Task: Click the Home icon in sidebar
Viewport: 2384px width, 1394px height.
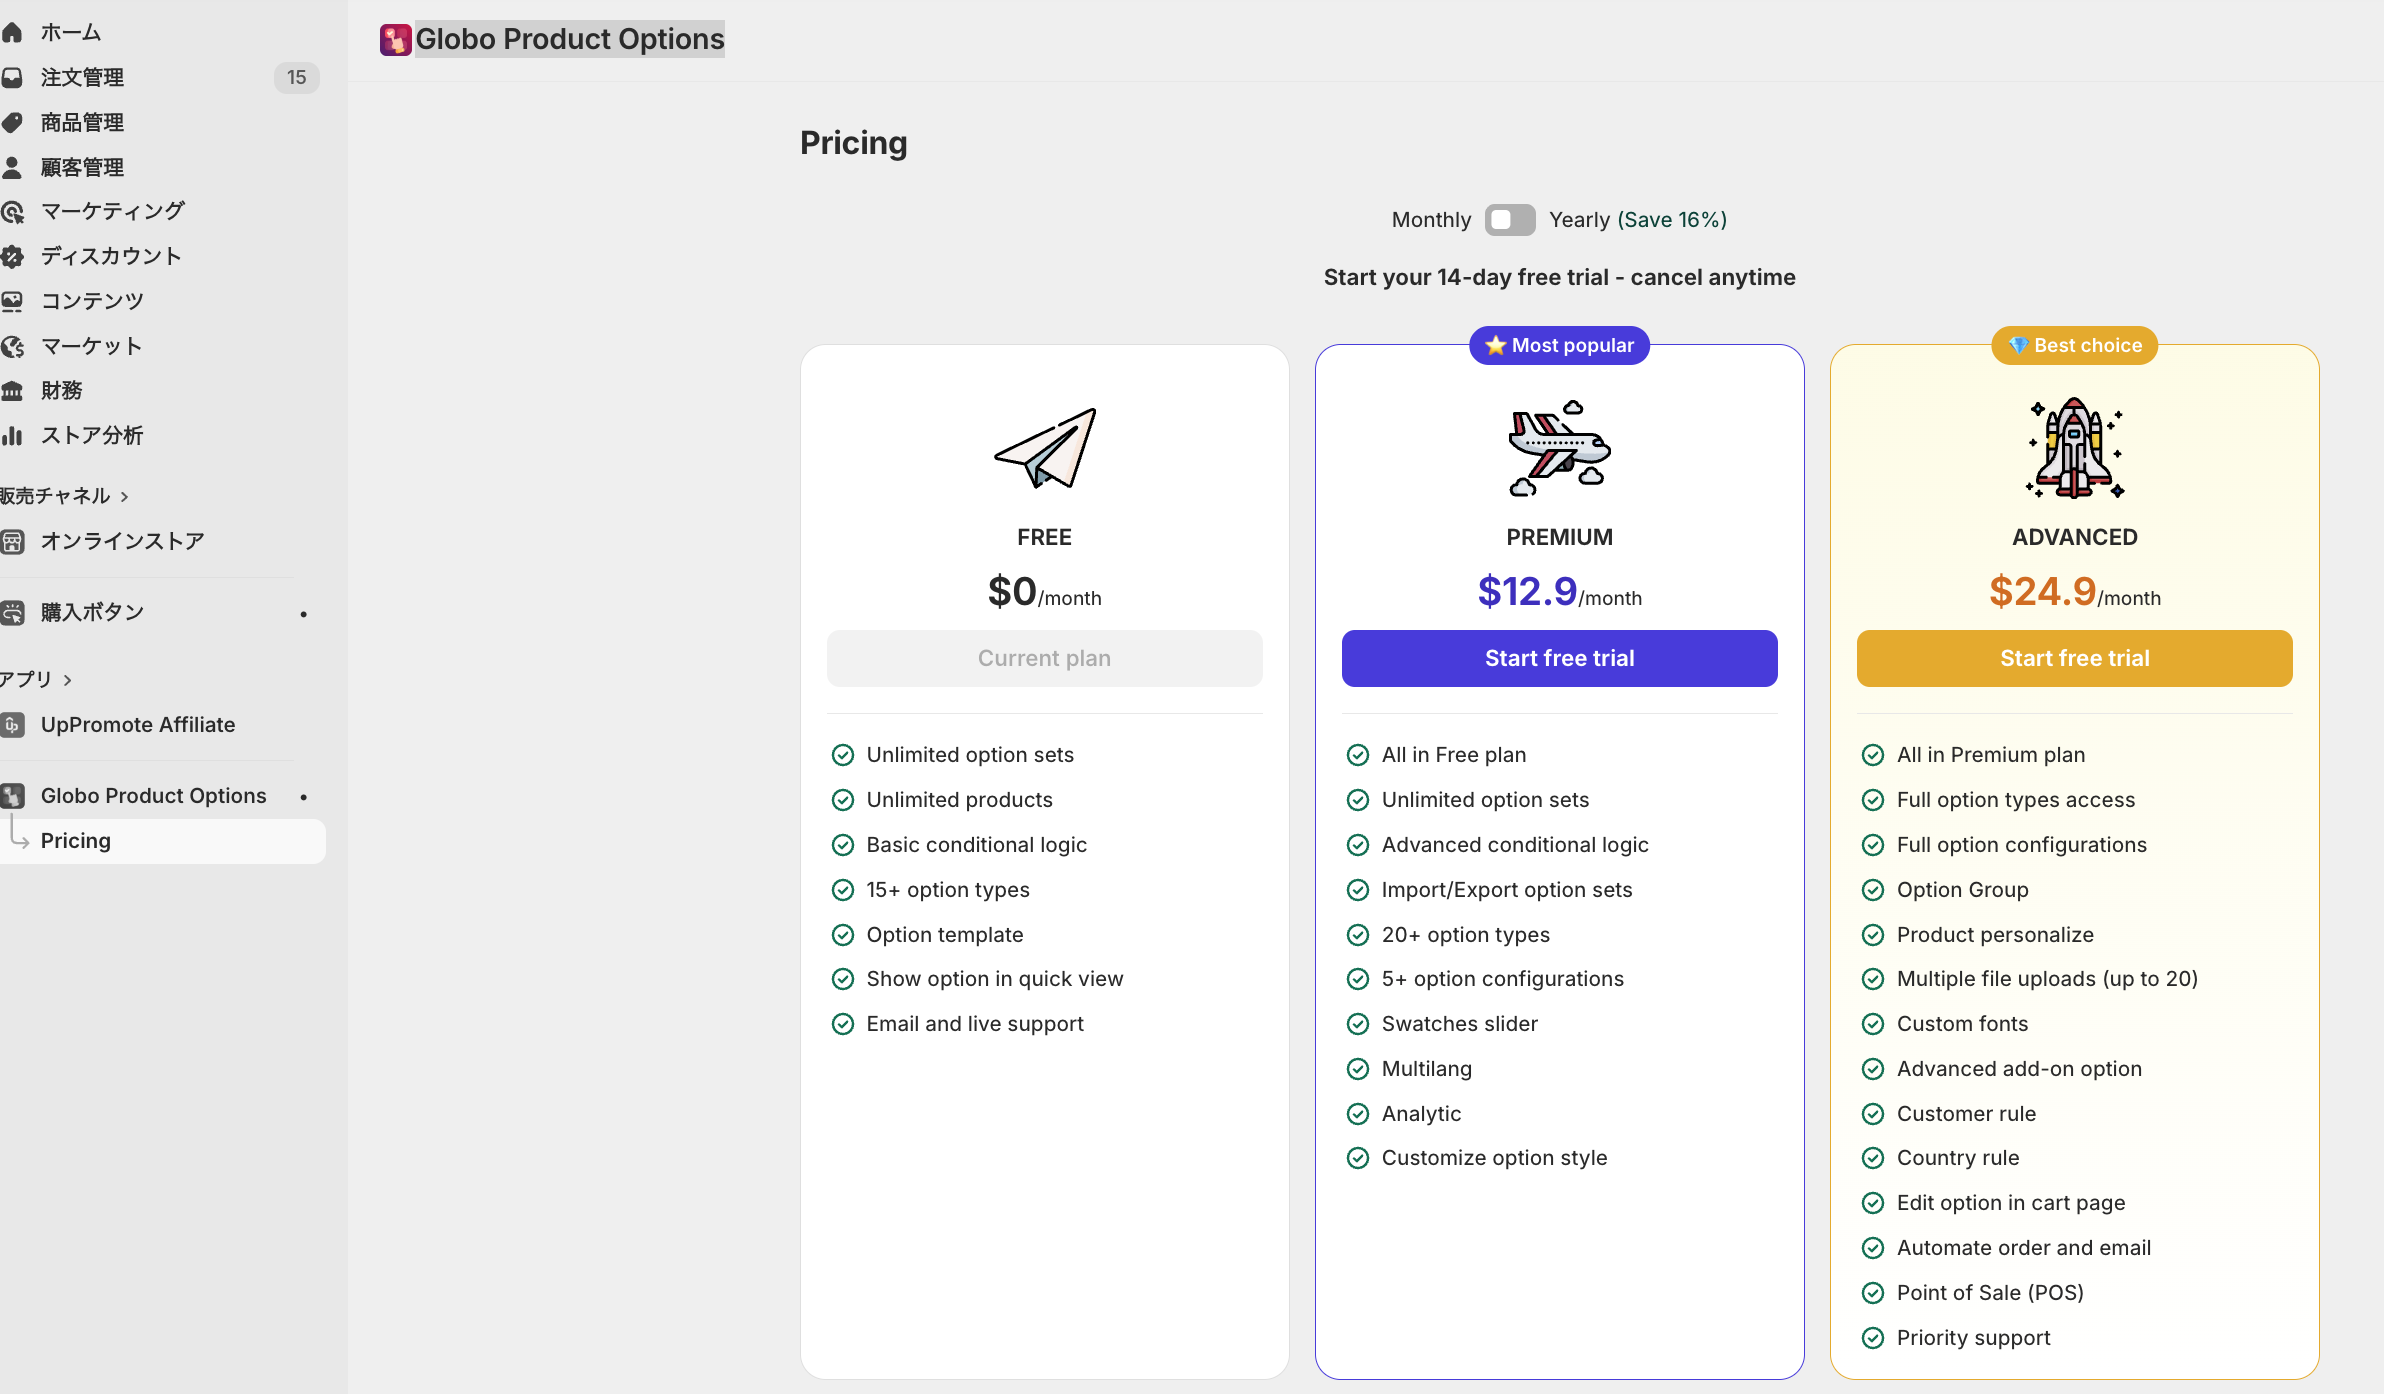Action: 12,33
